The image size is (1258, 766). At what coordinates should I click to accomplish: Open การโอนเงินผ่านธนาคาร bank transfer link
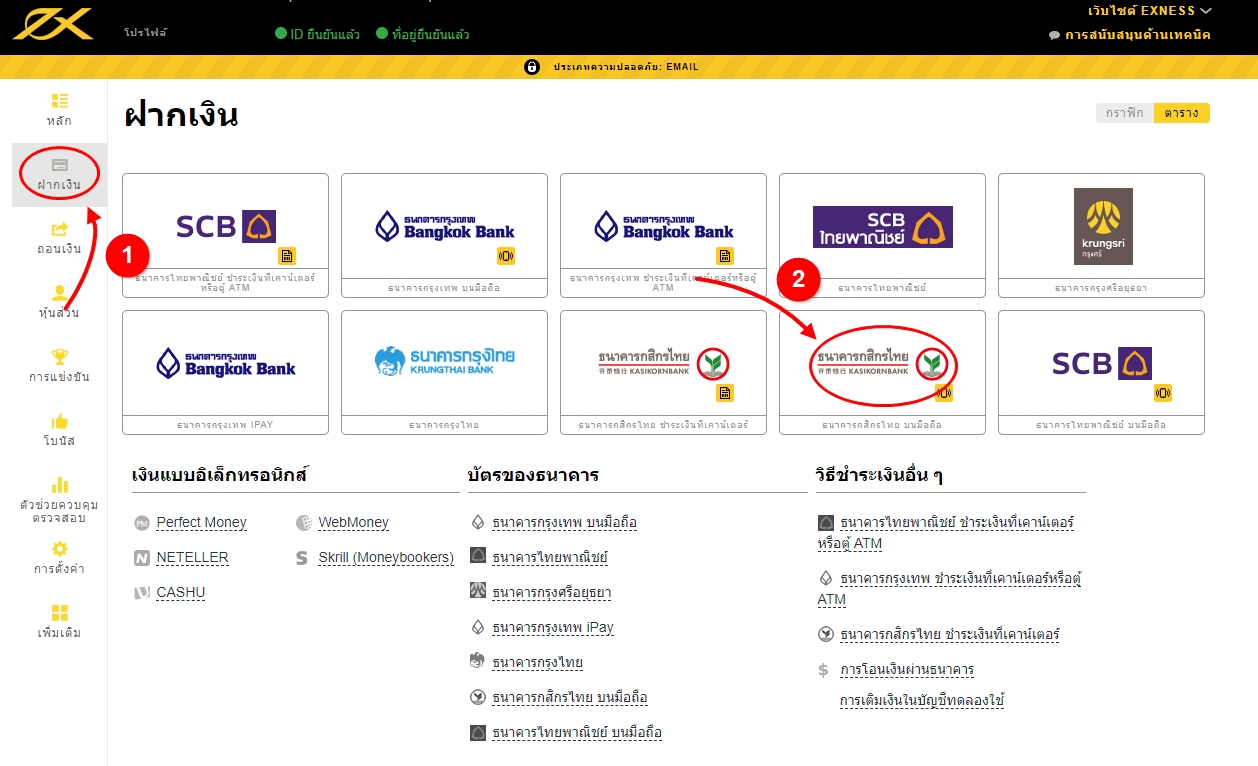(x=907, y=670)
